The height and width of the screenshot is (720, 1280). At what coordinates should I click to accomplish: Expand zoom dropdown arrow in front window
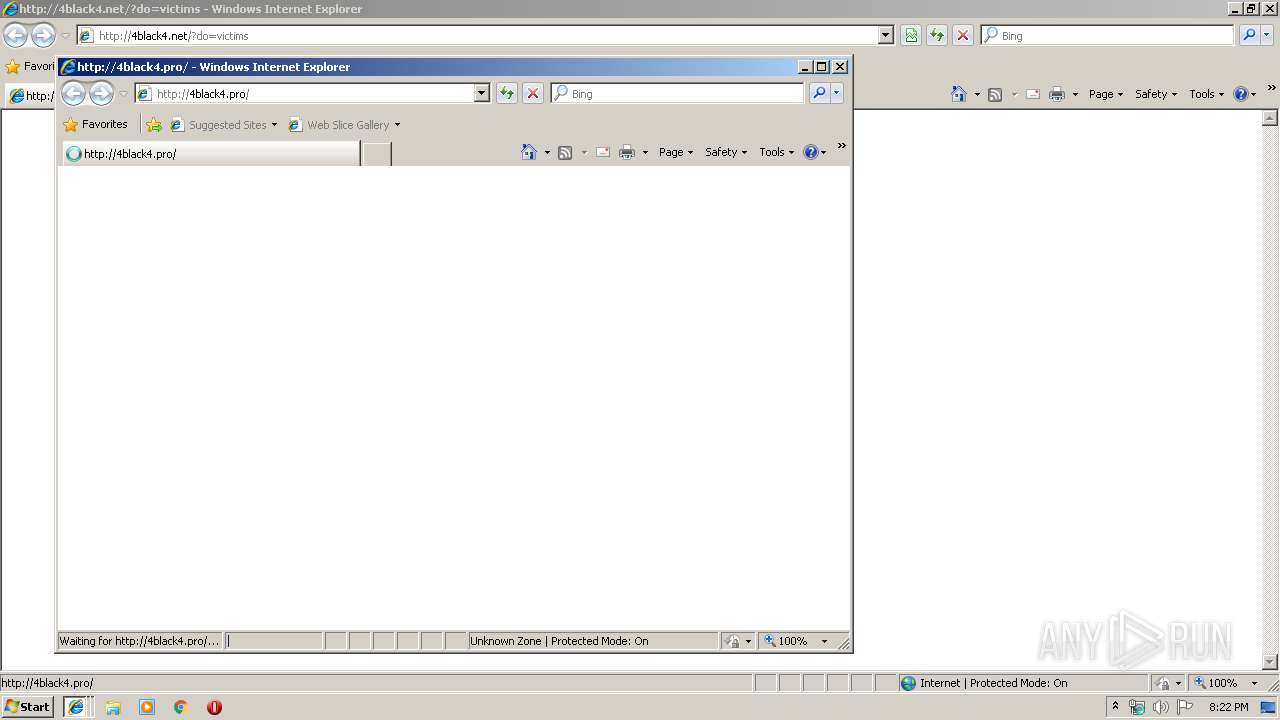(825, 641)
